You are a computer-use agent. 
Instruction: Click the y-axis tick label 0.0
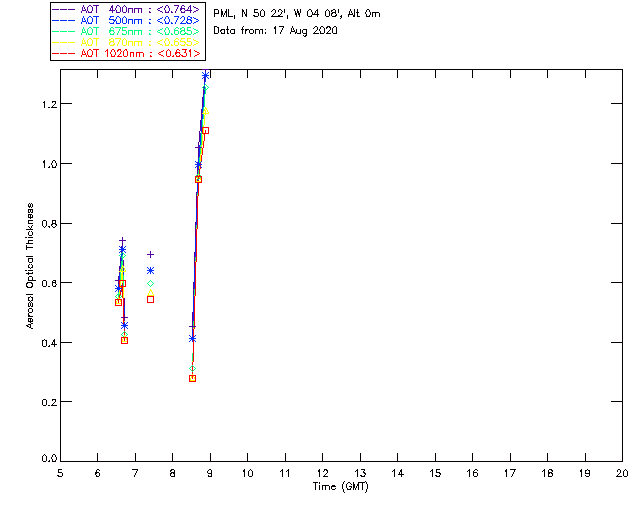(x=49, y=459)
